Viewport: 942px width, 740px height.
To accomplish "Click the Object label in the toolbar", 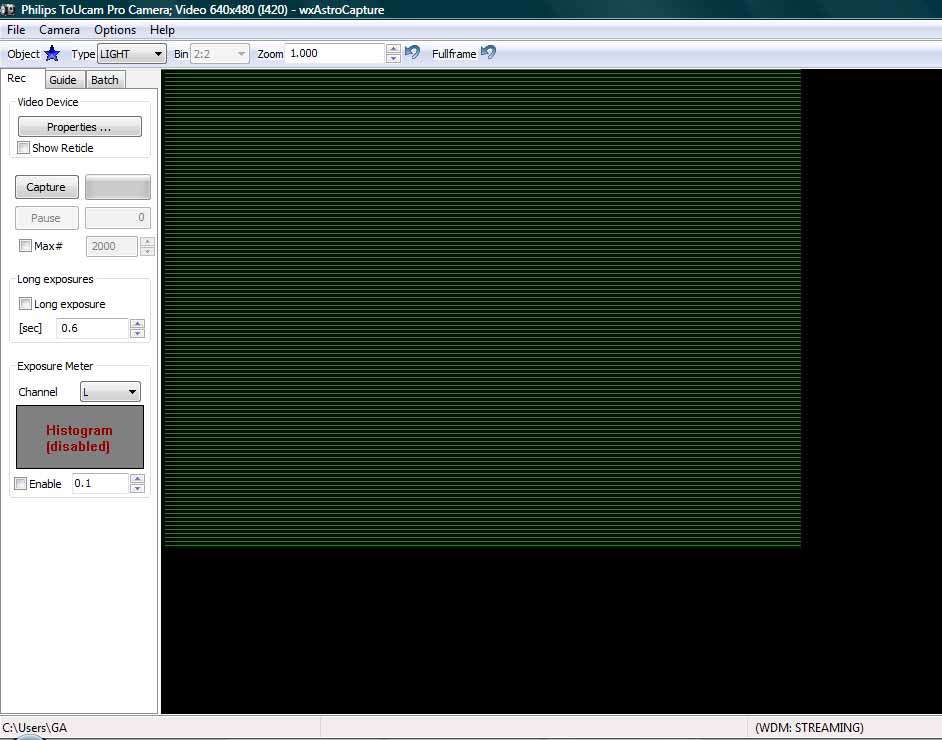I will click(x=23, y=53).
